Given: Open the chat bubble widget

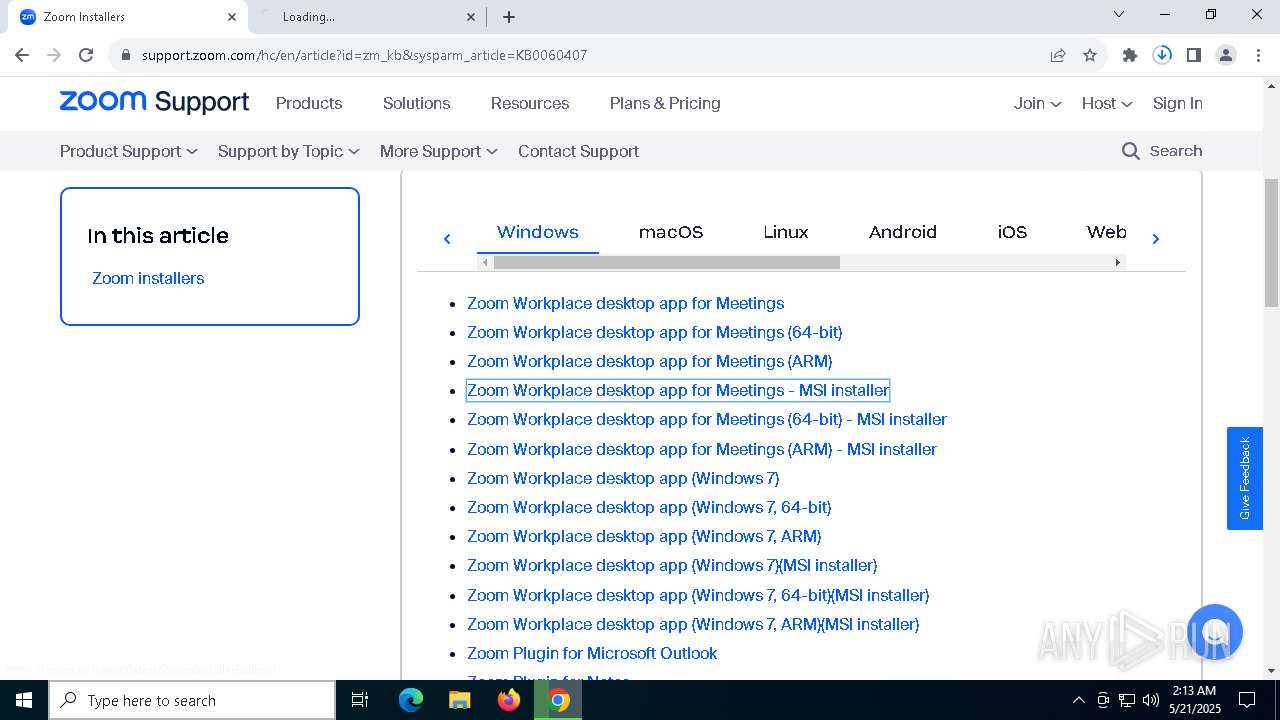Looking at the screenshot, I should (1215, 632).
